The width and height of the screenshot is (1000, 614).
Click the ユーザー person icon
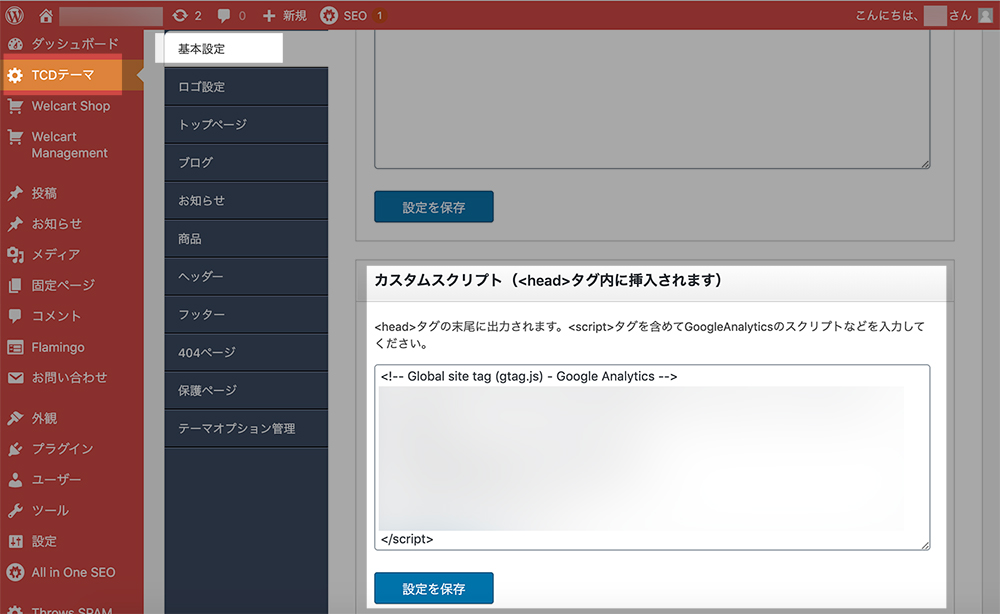15,479
